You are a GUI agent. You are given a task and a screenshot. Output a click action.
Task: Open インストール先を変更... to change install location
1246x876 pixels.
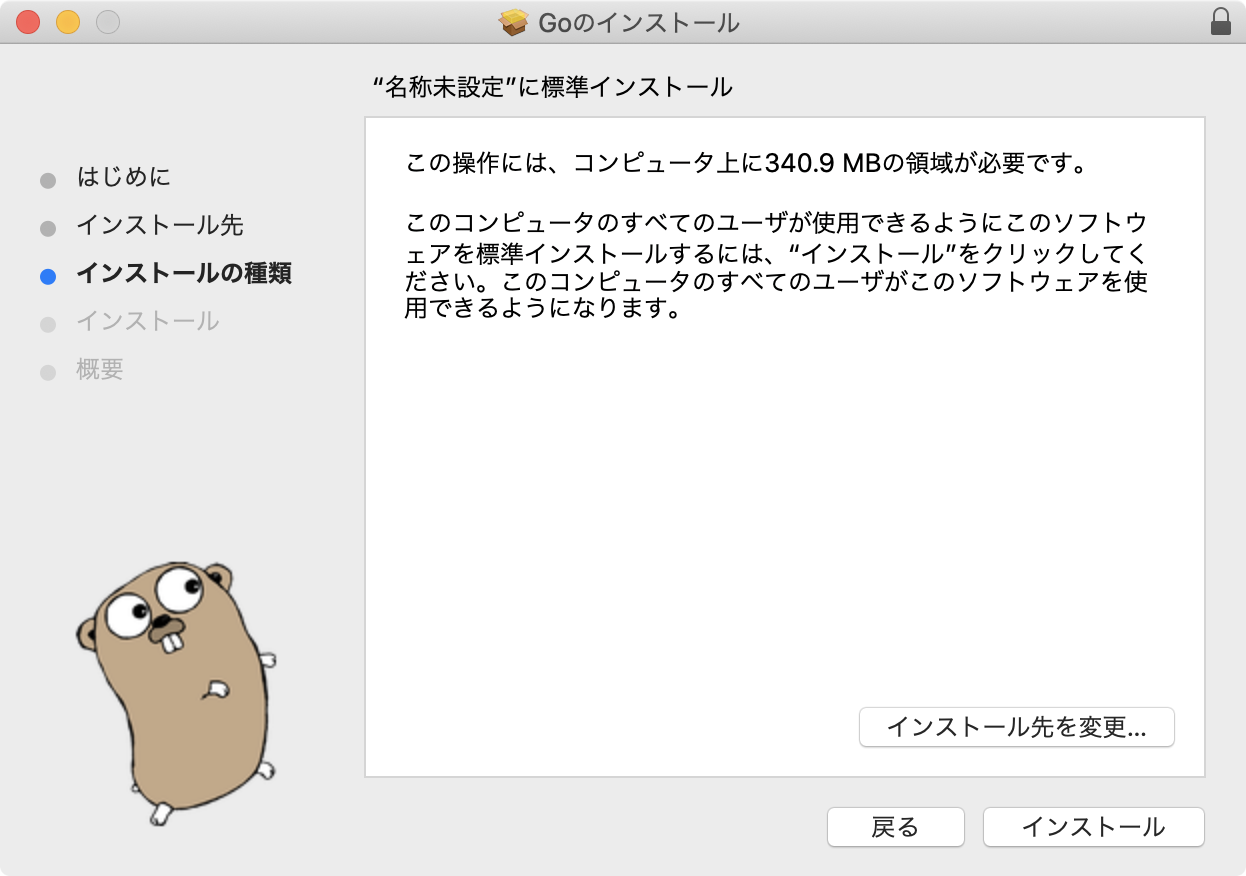pos(1016,727)
